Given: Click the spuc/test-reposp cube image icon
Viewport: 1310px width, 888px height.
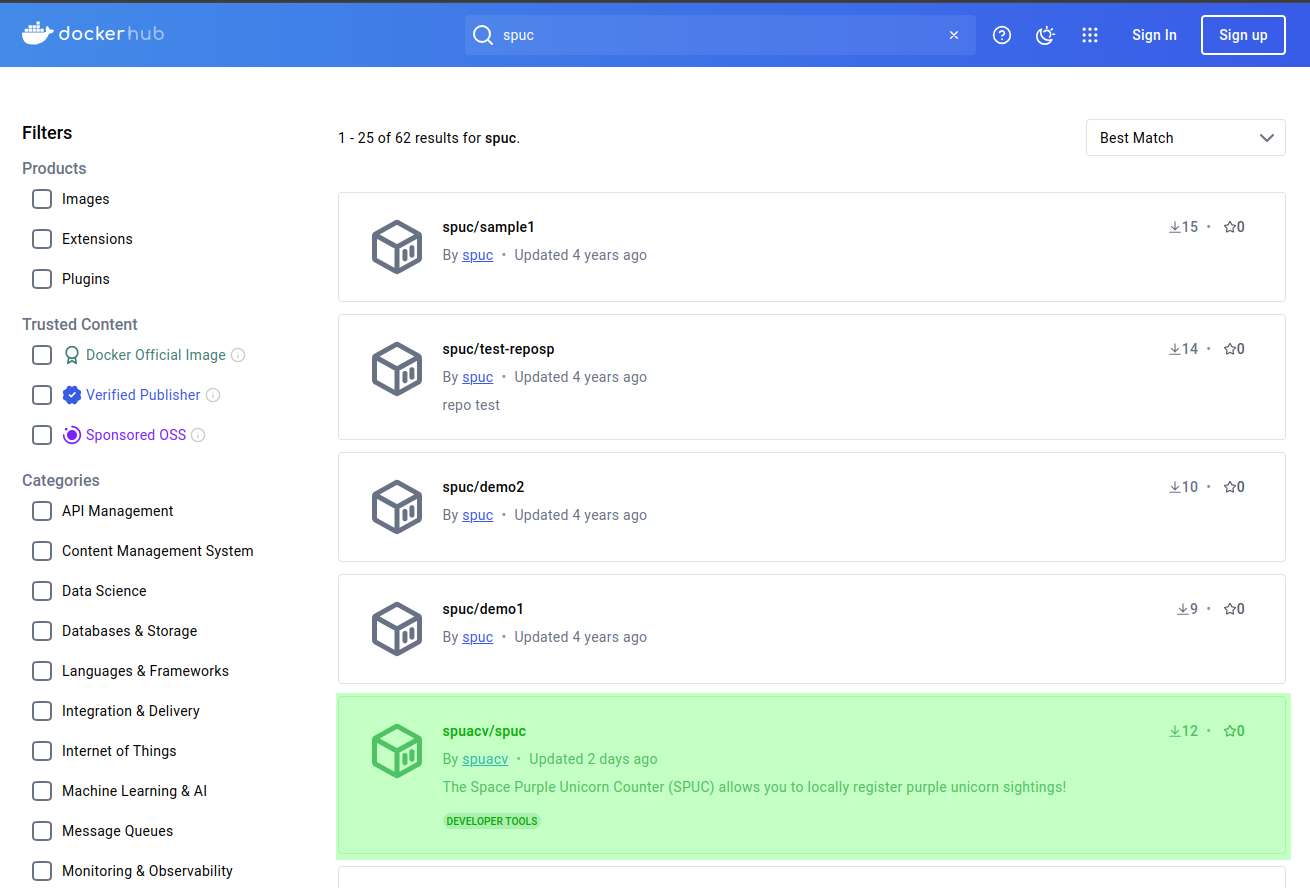Looking at the screenshot, I should 397,369.
